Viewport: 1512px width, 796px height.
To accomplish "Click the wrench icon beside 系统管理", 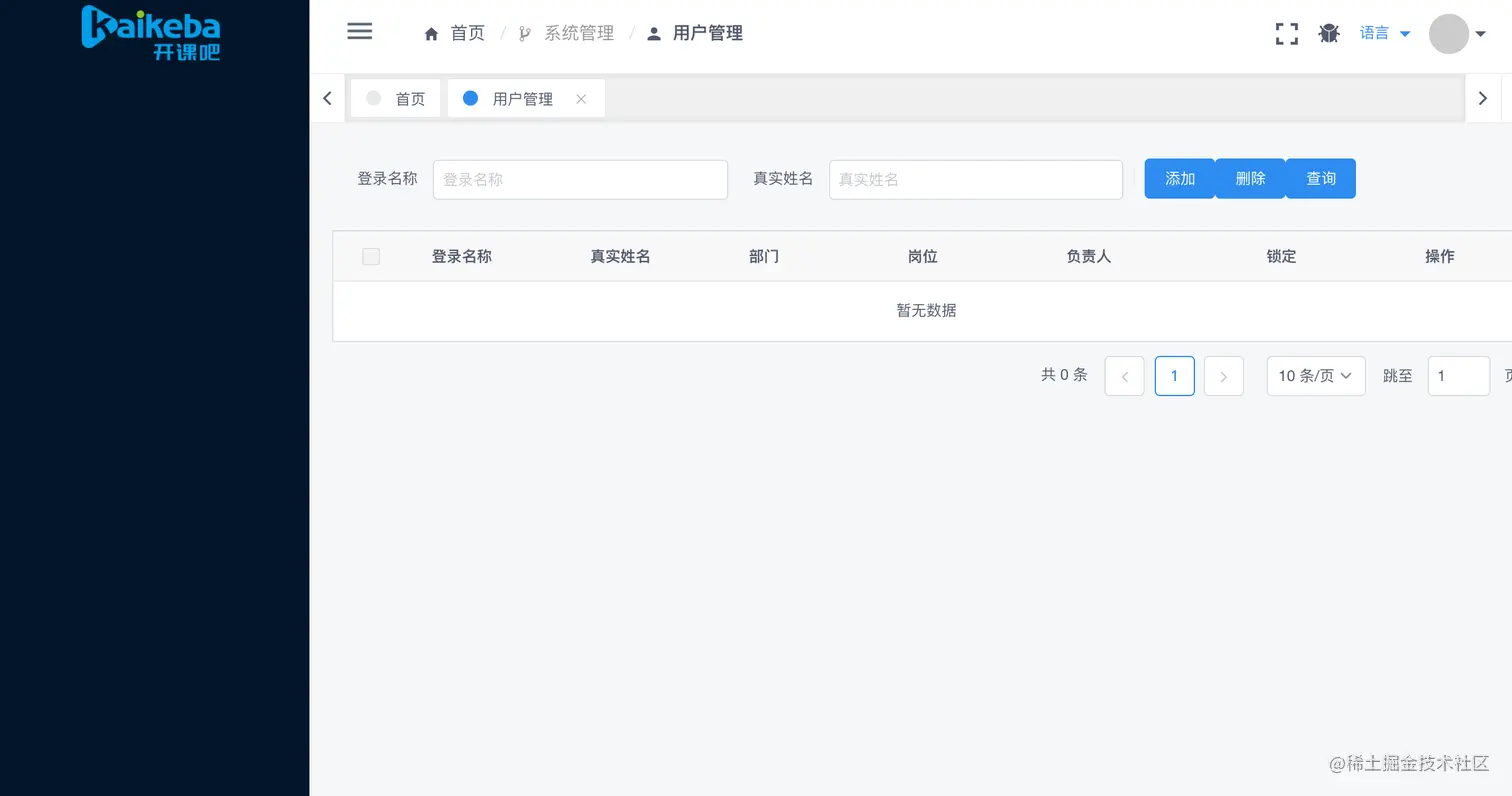I will coord(524,32).
